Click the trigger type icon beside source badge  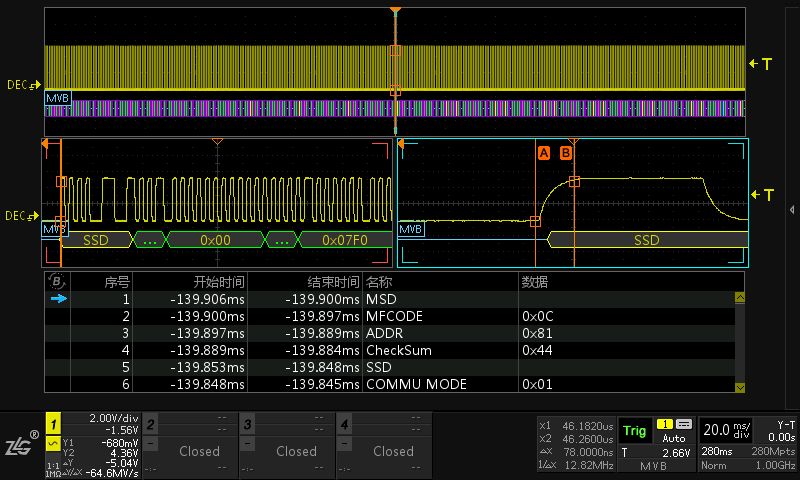point(684,424)
